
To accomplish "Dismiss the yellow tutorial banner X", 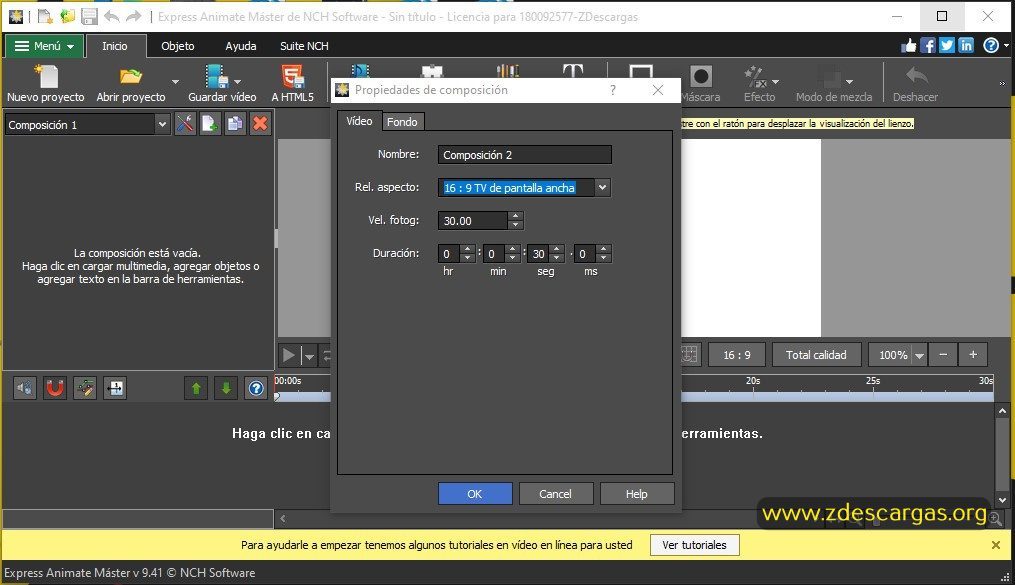I will click(996, 545).
